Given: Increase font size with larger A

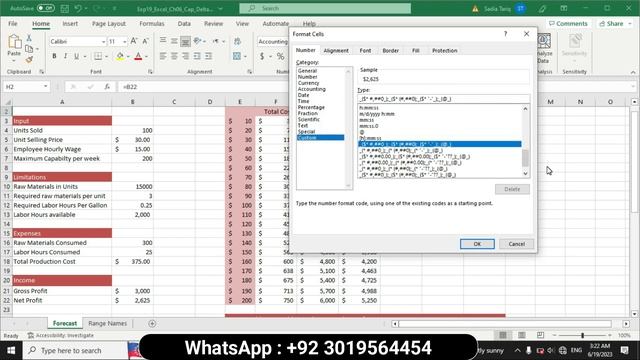Looking at the screenshot, I should pos(134,41).
